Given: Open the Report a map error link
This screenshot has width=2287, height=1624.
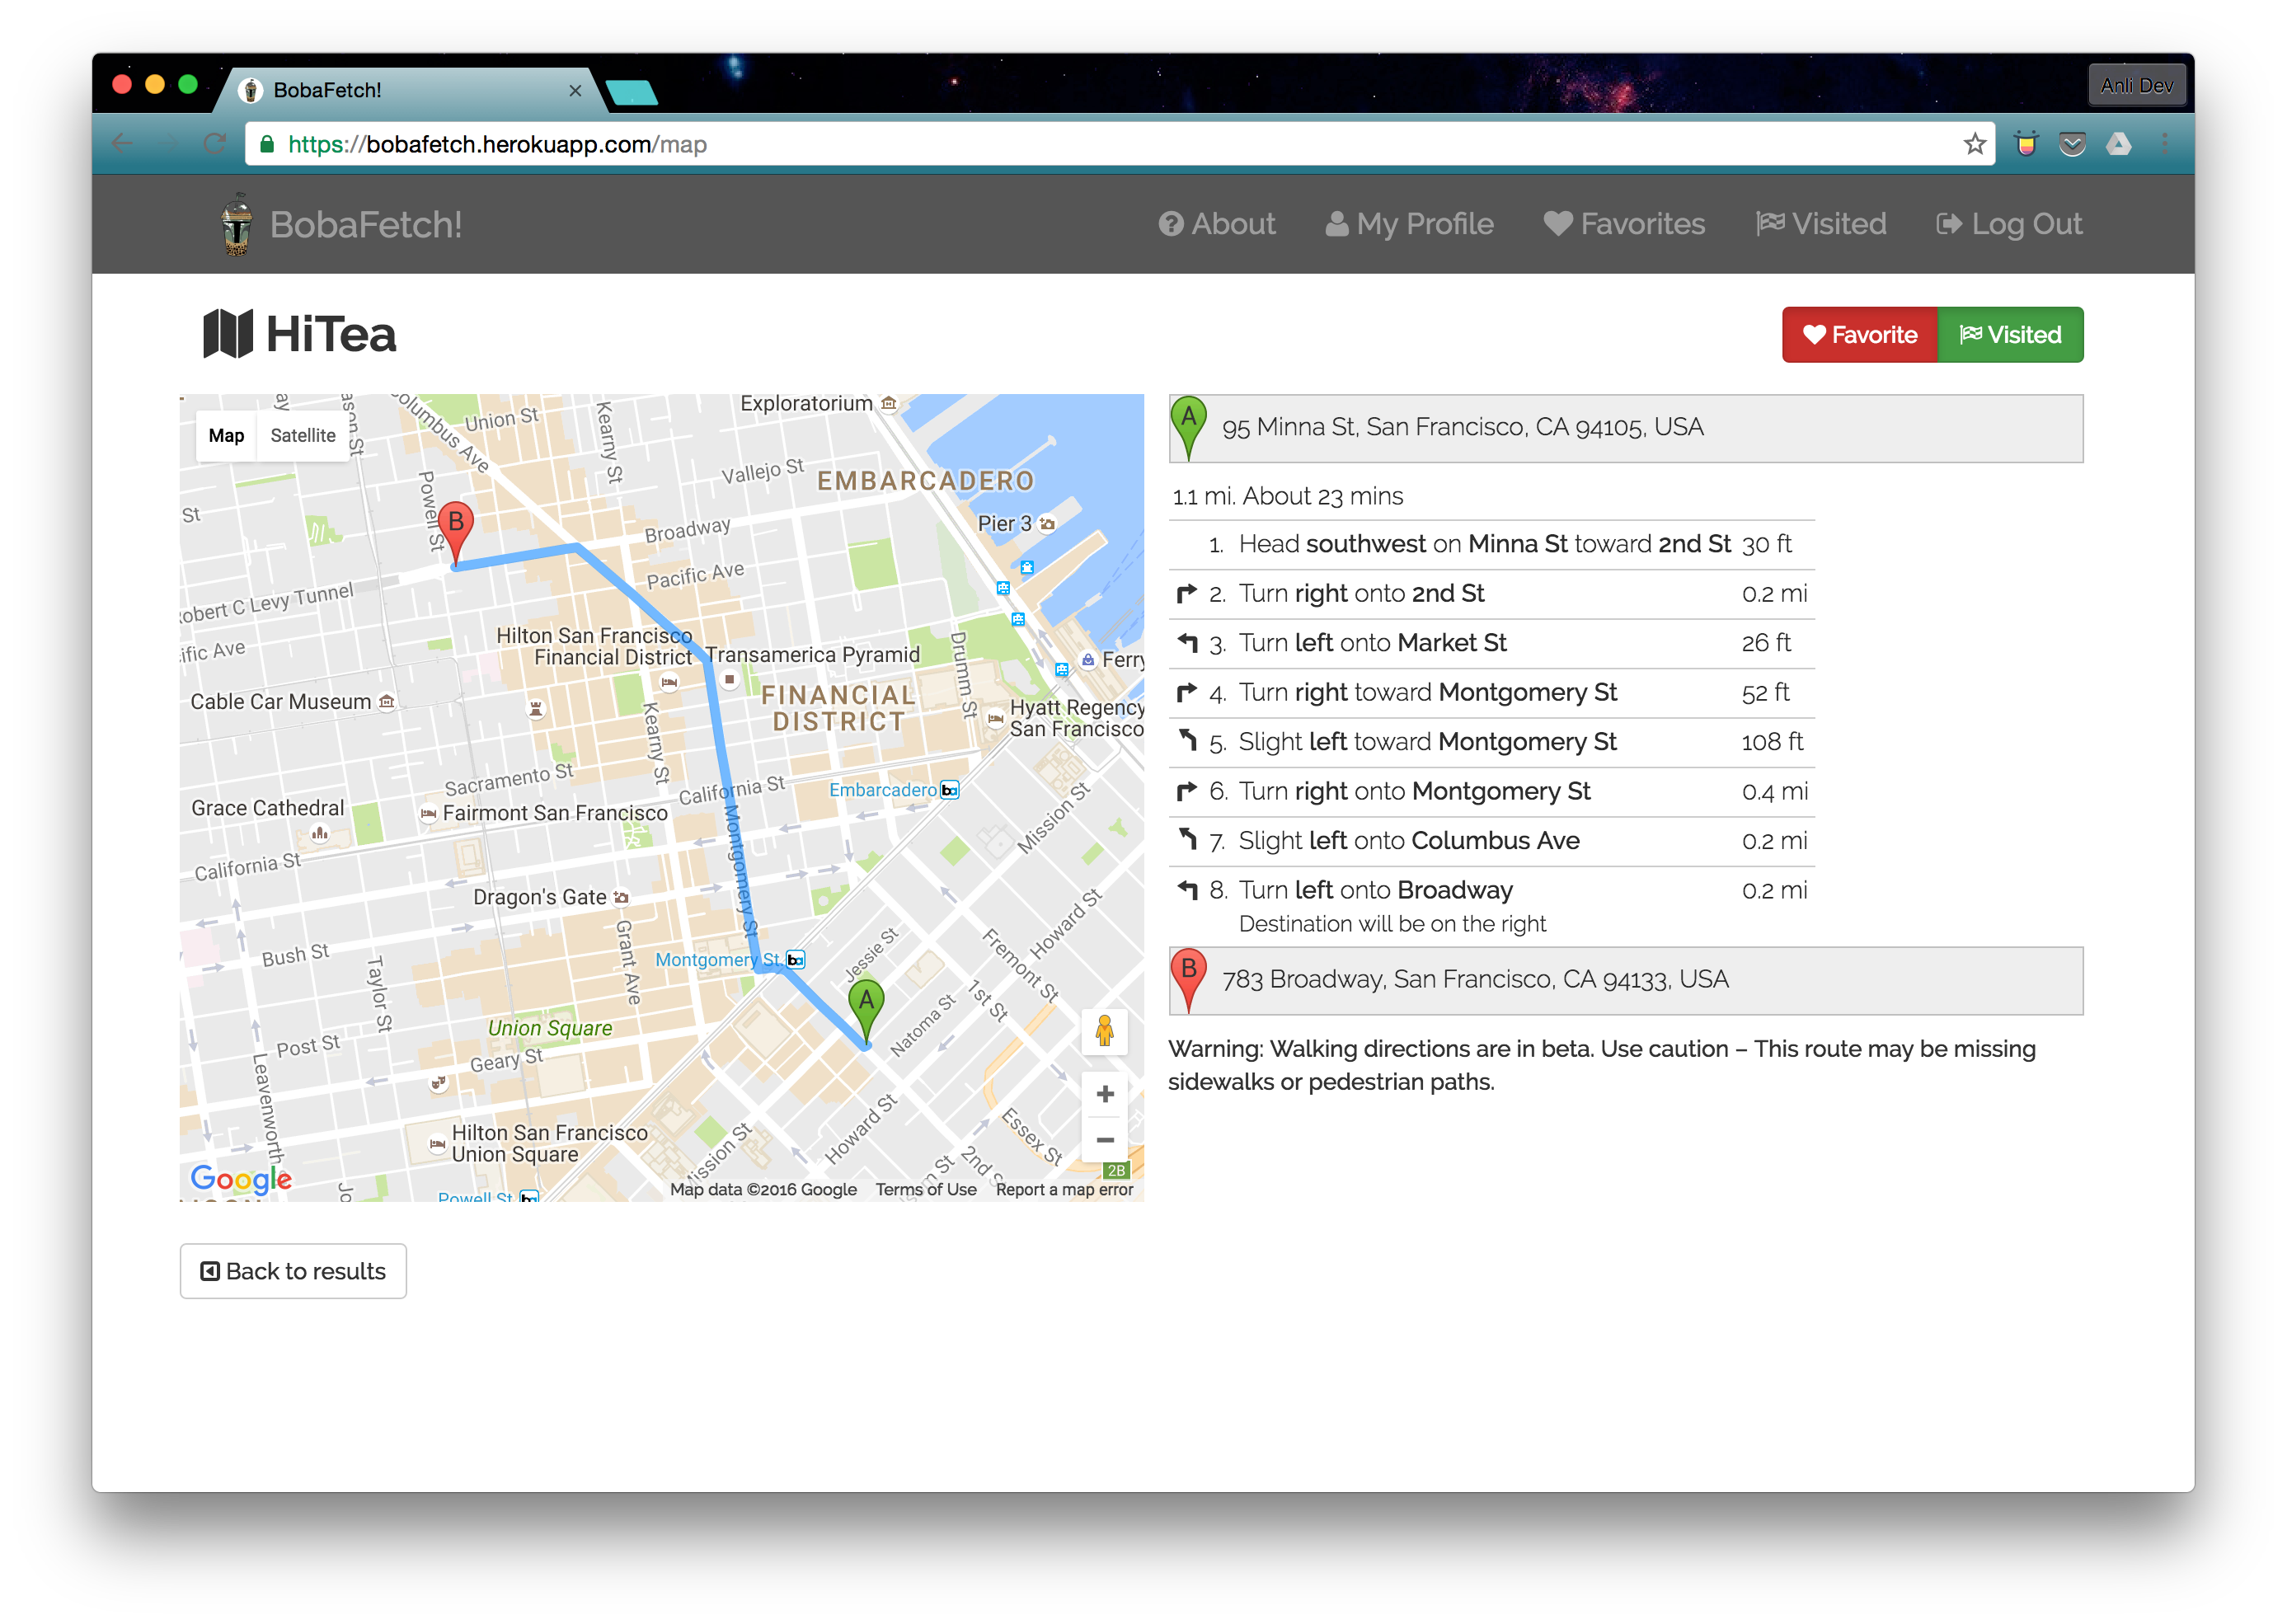Looking at the screenshot, I should pyautogui.click(x=1064, y=1189).
